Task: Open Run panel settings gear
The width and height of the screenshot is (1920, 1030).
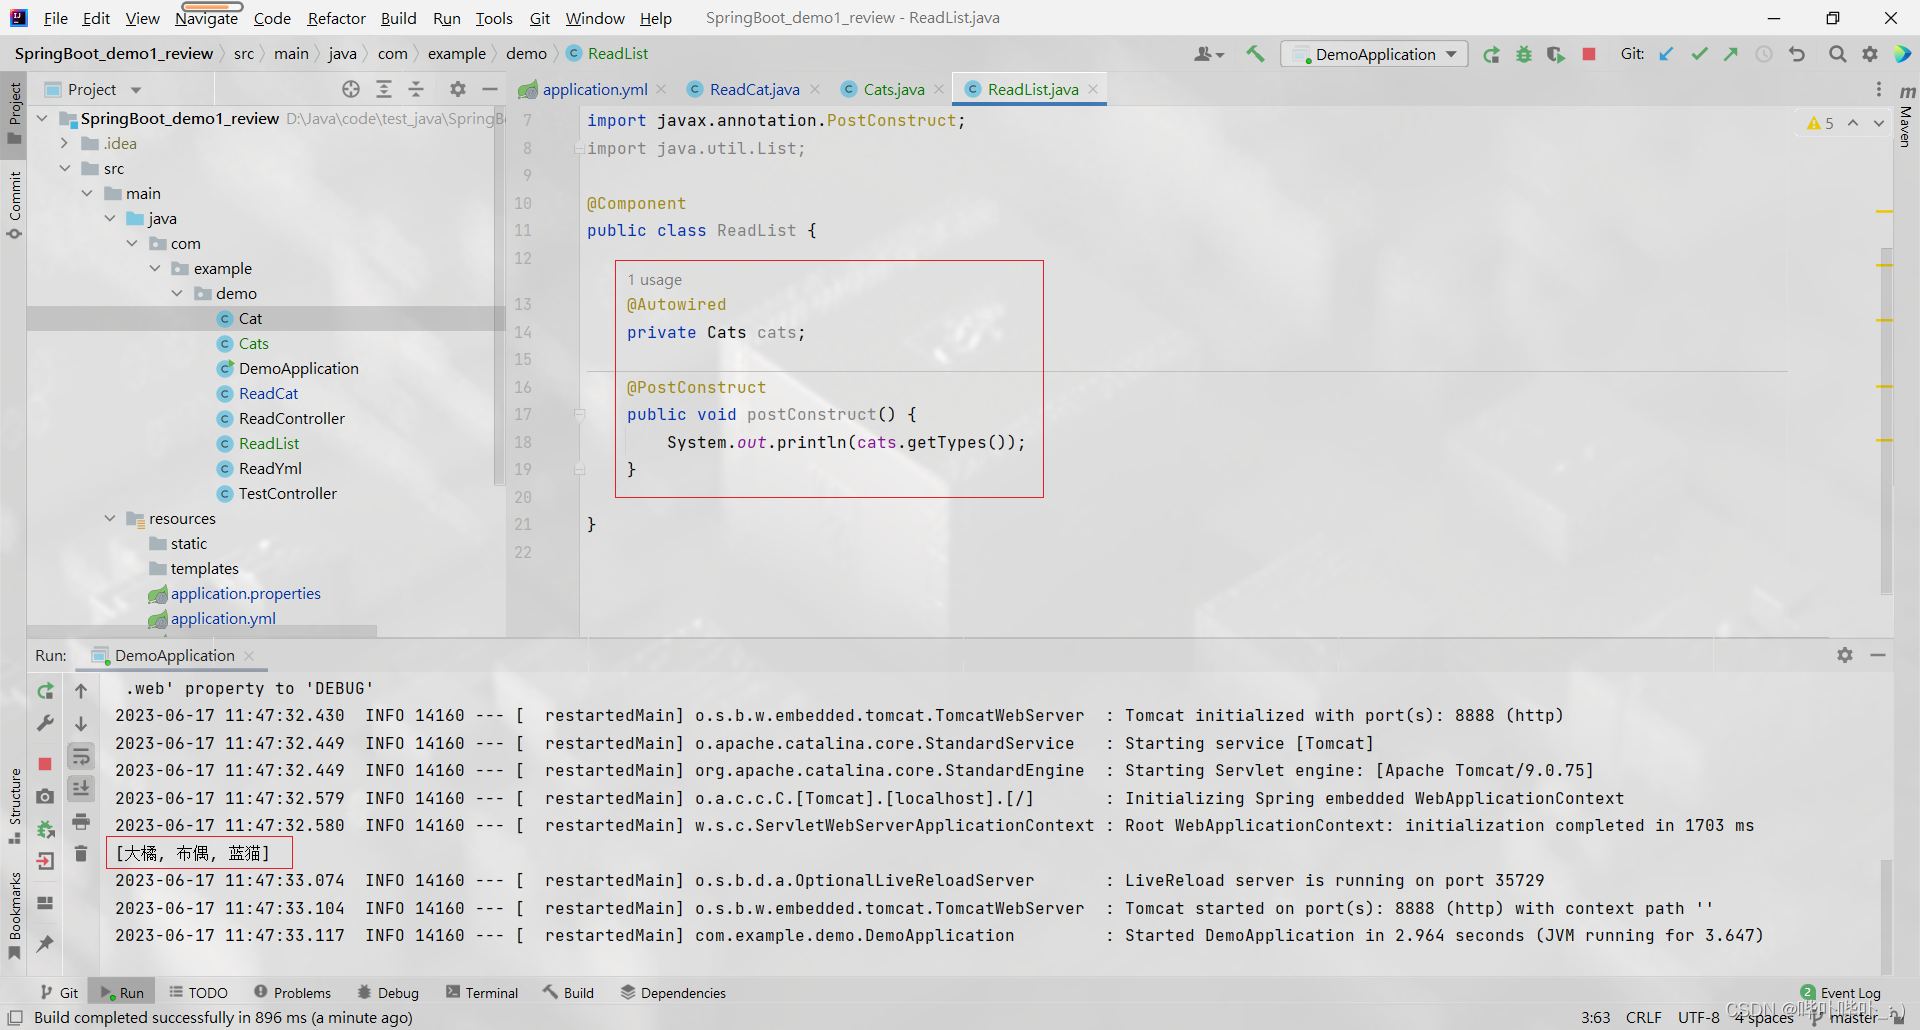Action: tap(1845, 655)
